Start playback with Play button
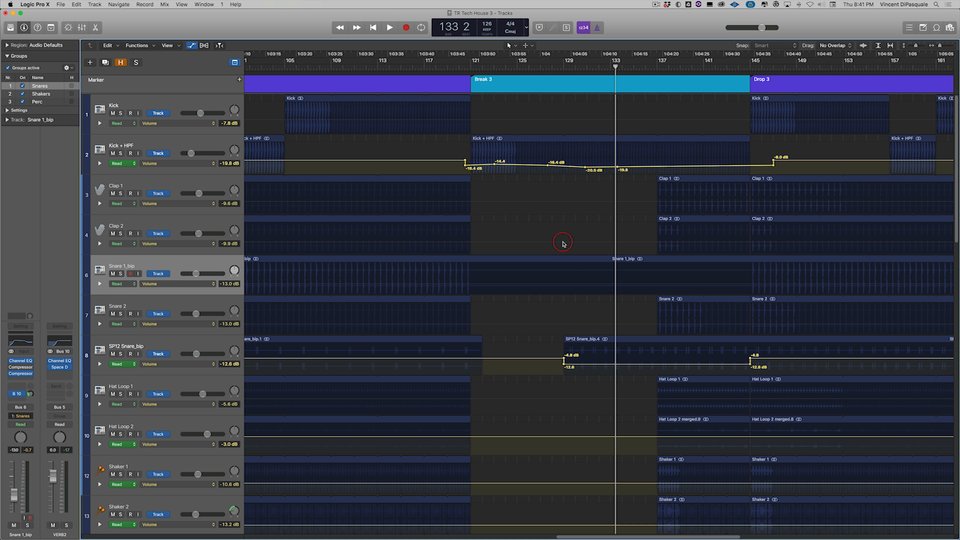Viewport: 960px width, 540px height. coord(389,28)
